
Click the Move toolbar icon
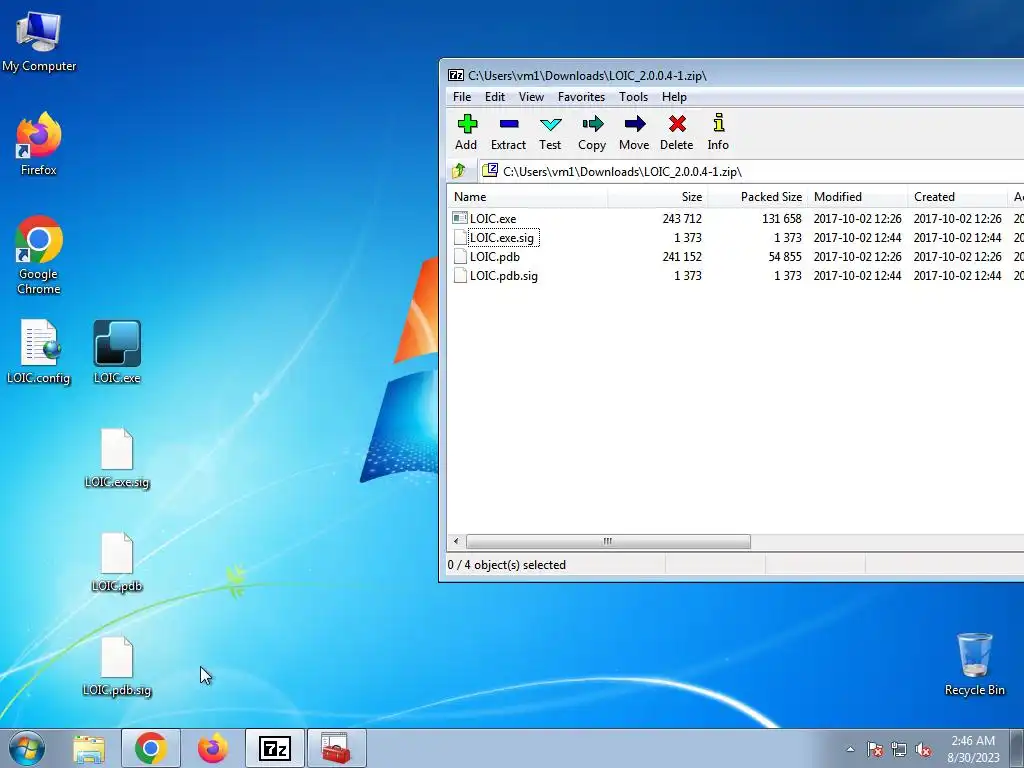[x=634, y=132]
